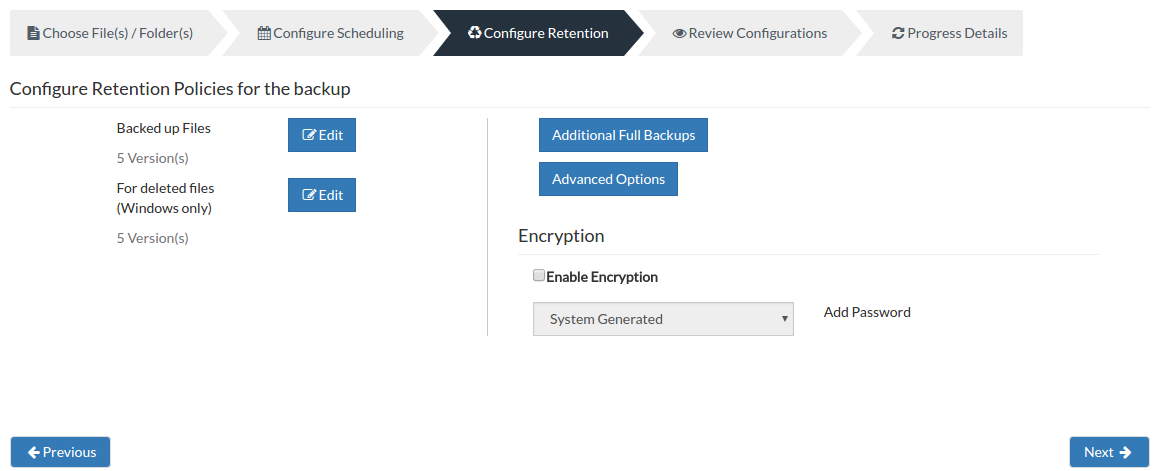
Task: Open the System Generated dropdown
Action: [663, 319]
